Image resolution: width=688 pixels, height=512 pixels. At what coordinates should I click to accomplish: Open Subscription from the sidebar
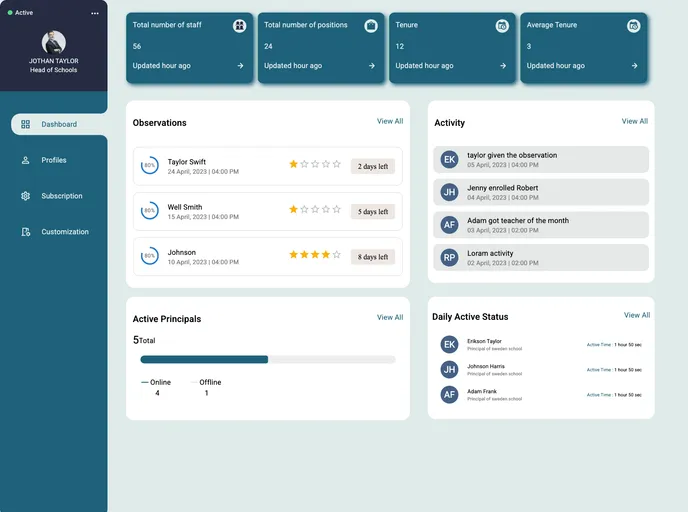point(61,196)
